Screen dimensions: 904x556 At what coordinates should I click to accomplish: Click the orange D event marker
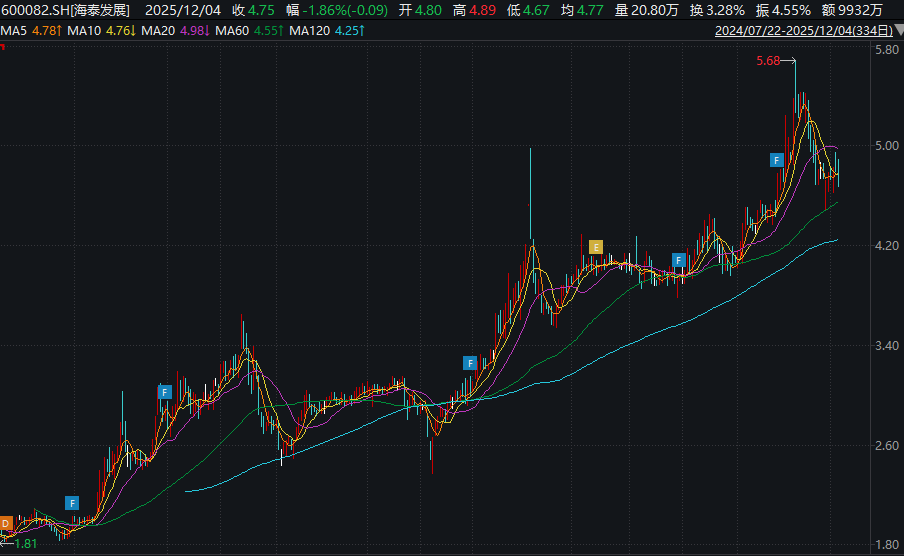[x=6, y=522]
